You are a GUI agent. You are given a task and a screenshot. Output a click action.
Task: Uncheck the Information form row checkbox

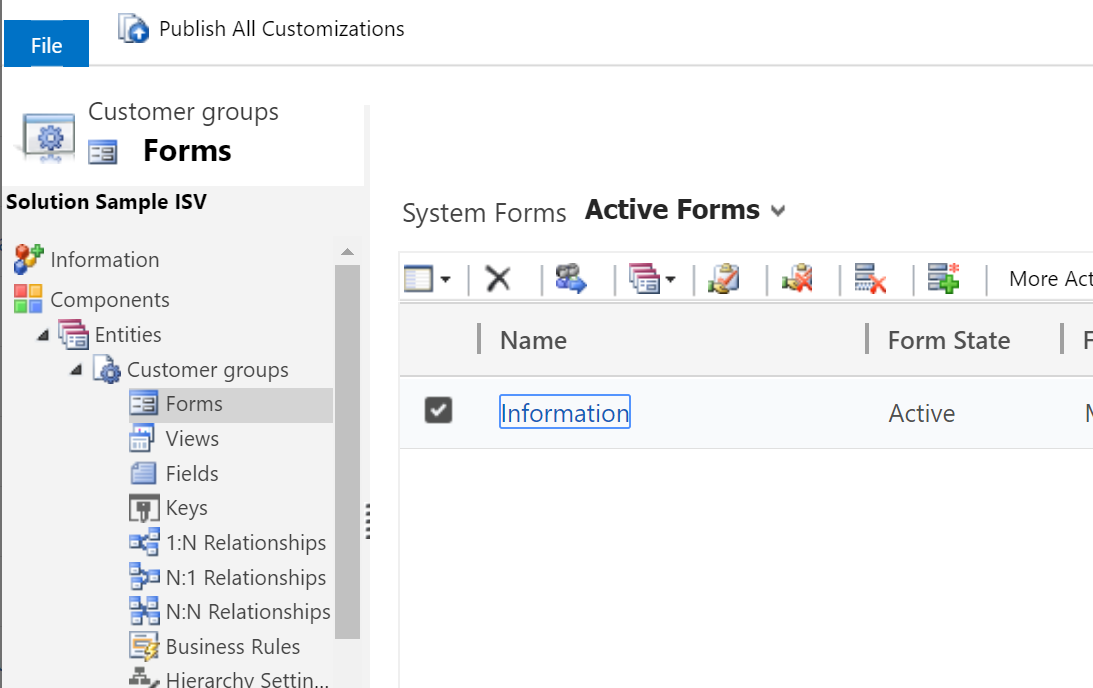(438, 410)
